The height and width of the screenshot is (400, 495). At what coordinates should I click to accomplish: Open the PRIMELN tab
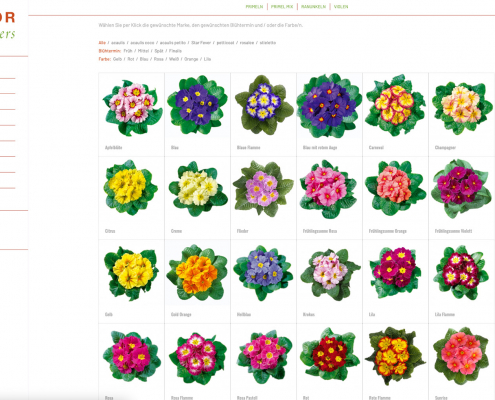pos(254,7)
